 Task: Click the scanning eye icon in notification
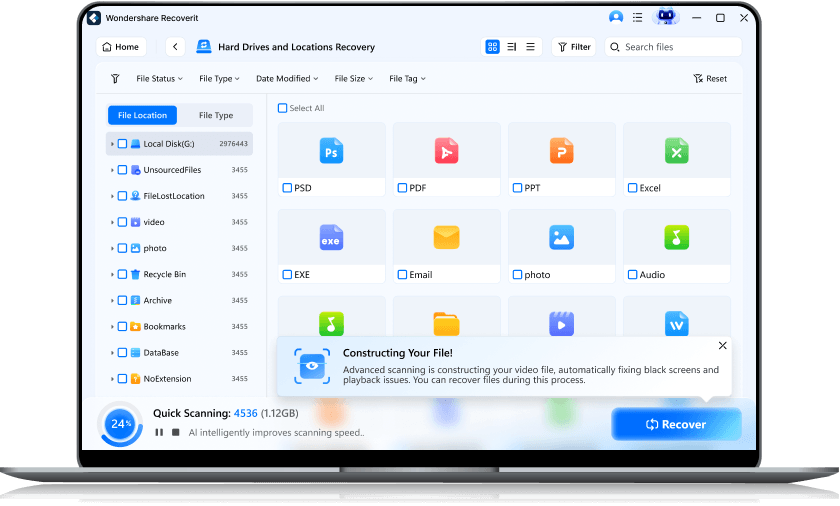coord(312,366)
